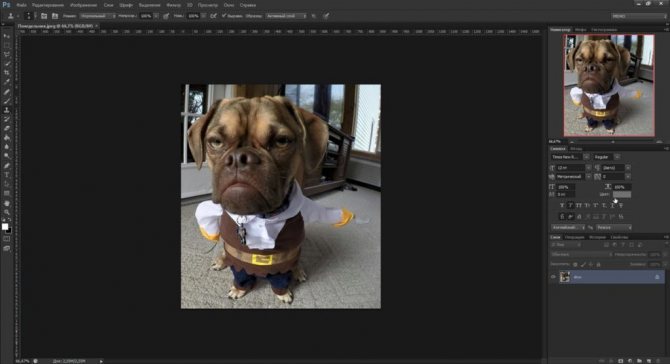Select the Hand tool
This screenshot has height=364, width=670.
[6, 203]
